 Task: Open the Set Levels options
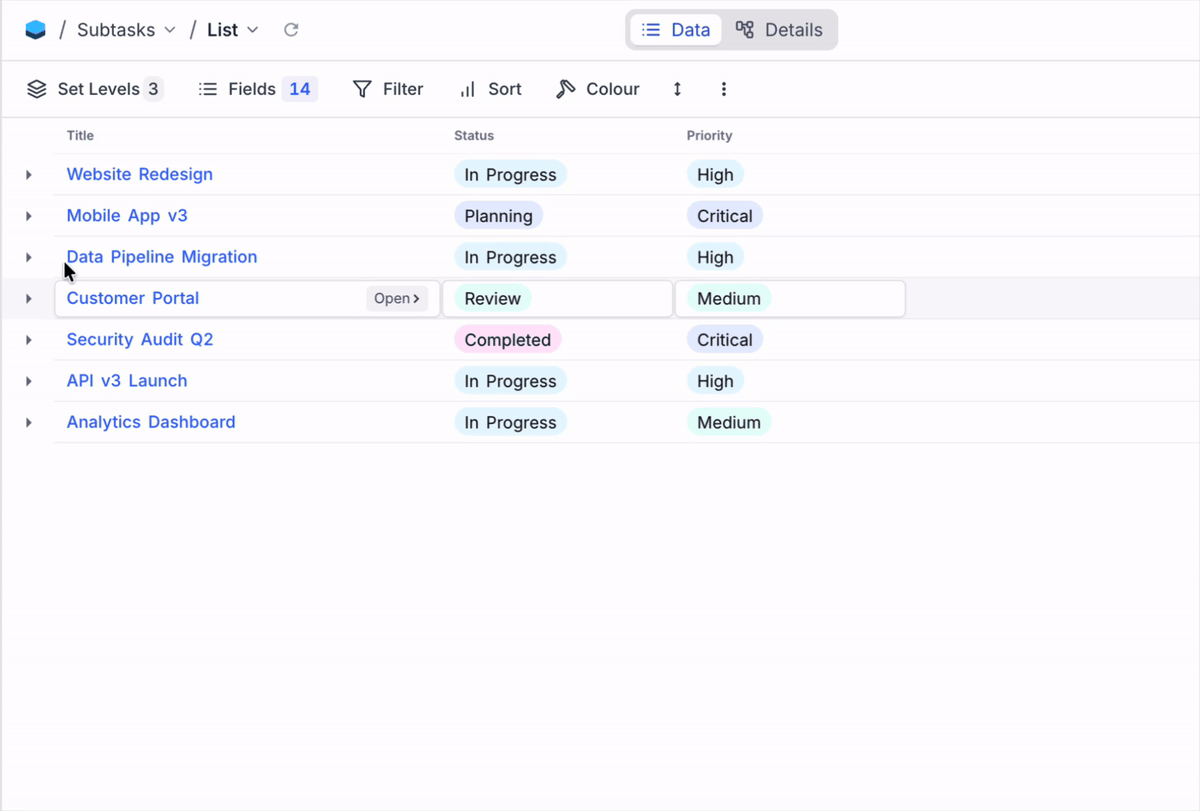click(x=95, y=89)
